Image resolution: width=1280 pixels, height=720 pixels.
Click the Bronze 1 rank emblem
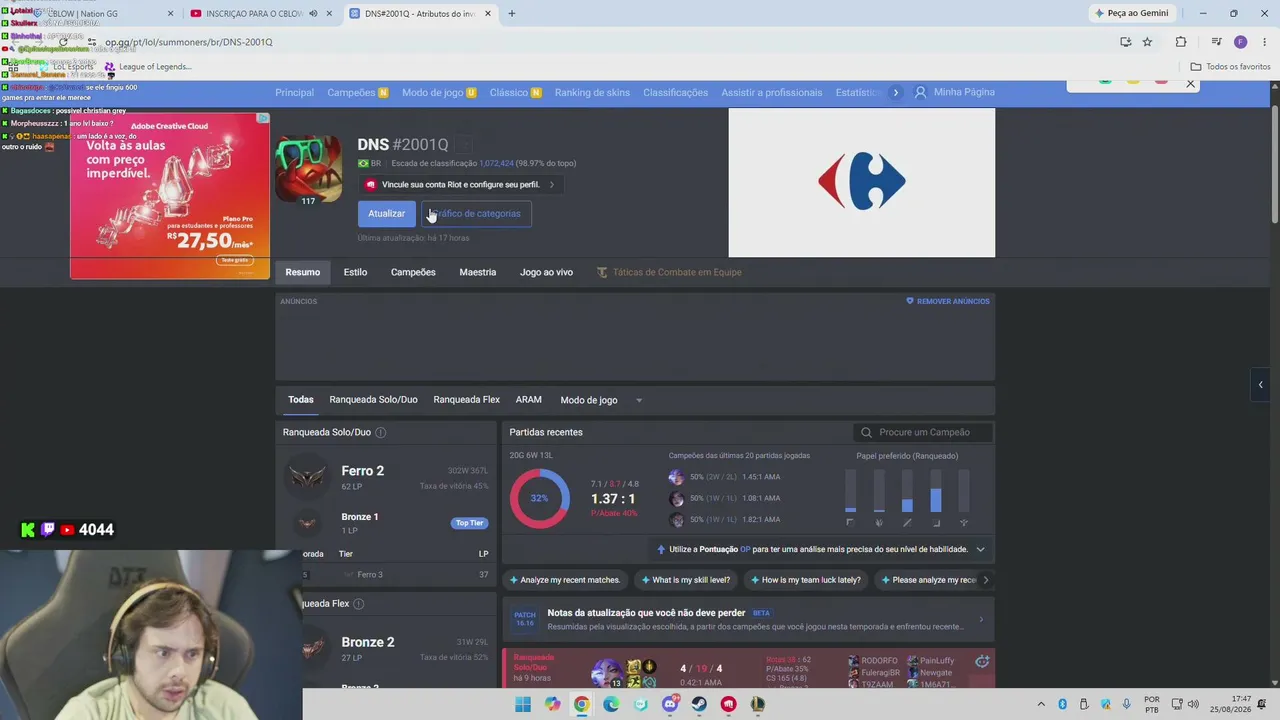[307, 523]
